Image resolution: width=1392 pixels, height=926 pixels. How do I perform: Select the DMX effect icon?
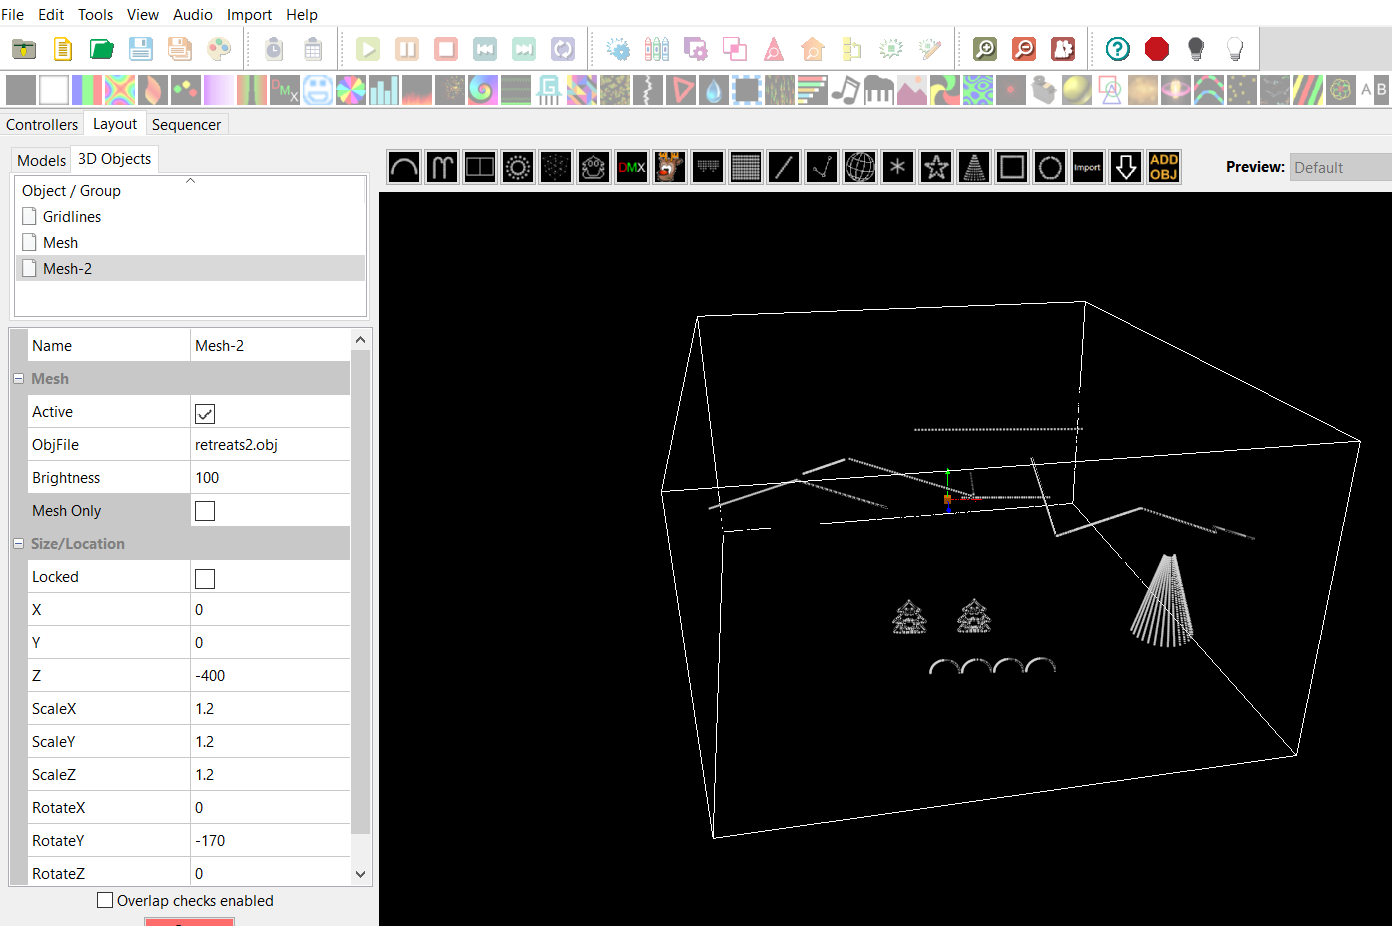[285, 90]
